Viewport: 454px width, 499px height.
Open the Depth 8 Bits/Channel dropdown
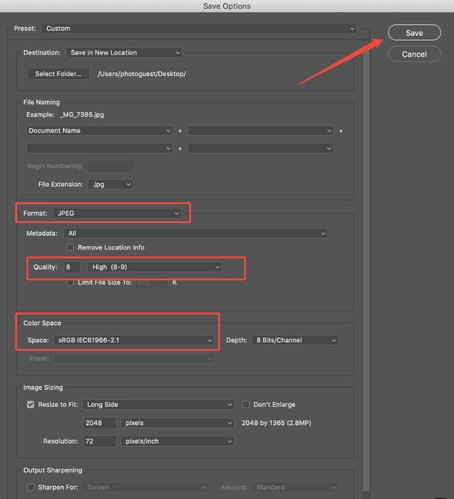(x=295, y=340)
